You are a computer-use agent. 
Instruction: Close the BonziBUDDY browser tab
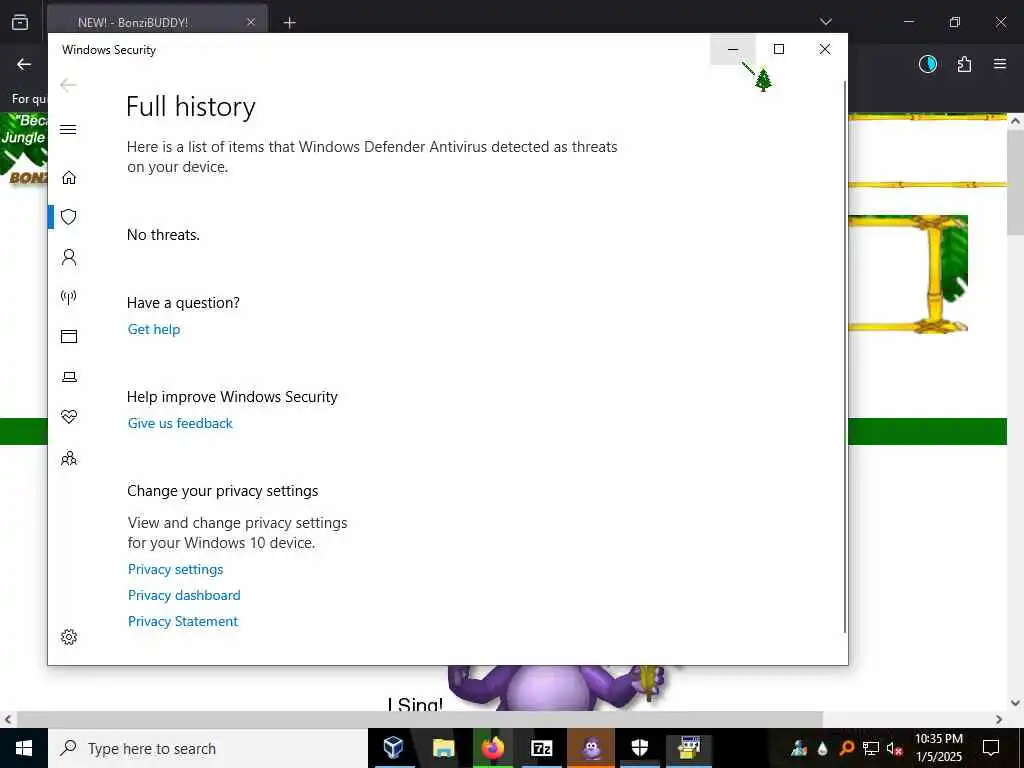[x=251, y=22]
